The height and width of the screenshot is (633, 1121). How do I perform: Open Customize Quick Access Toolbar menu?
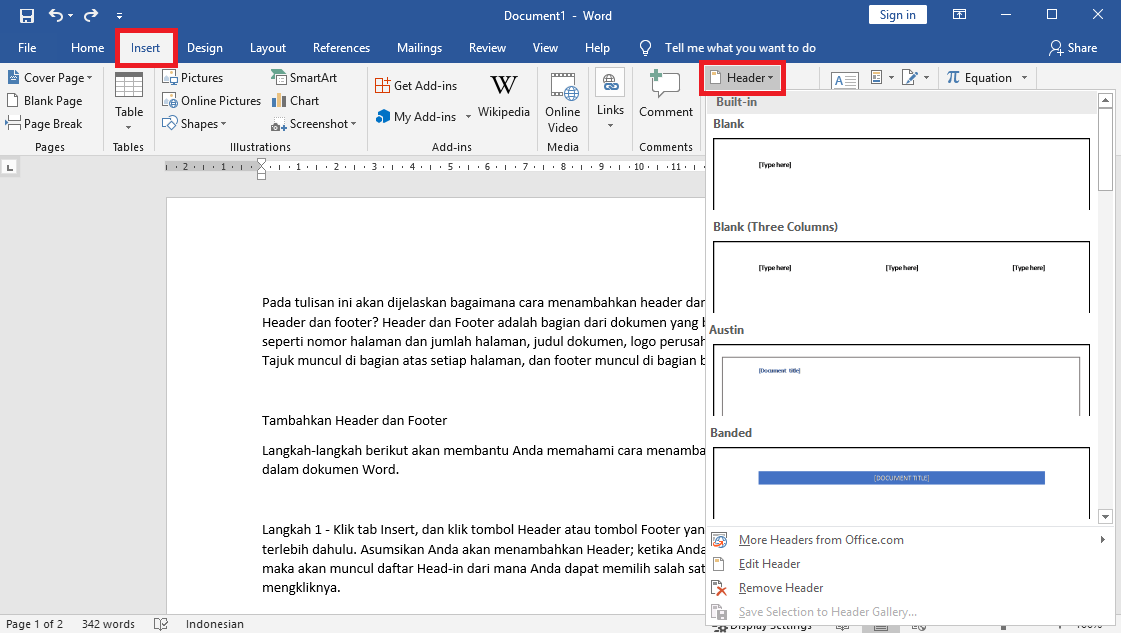119,16
